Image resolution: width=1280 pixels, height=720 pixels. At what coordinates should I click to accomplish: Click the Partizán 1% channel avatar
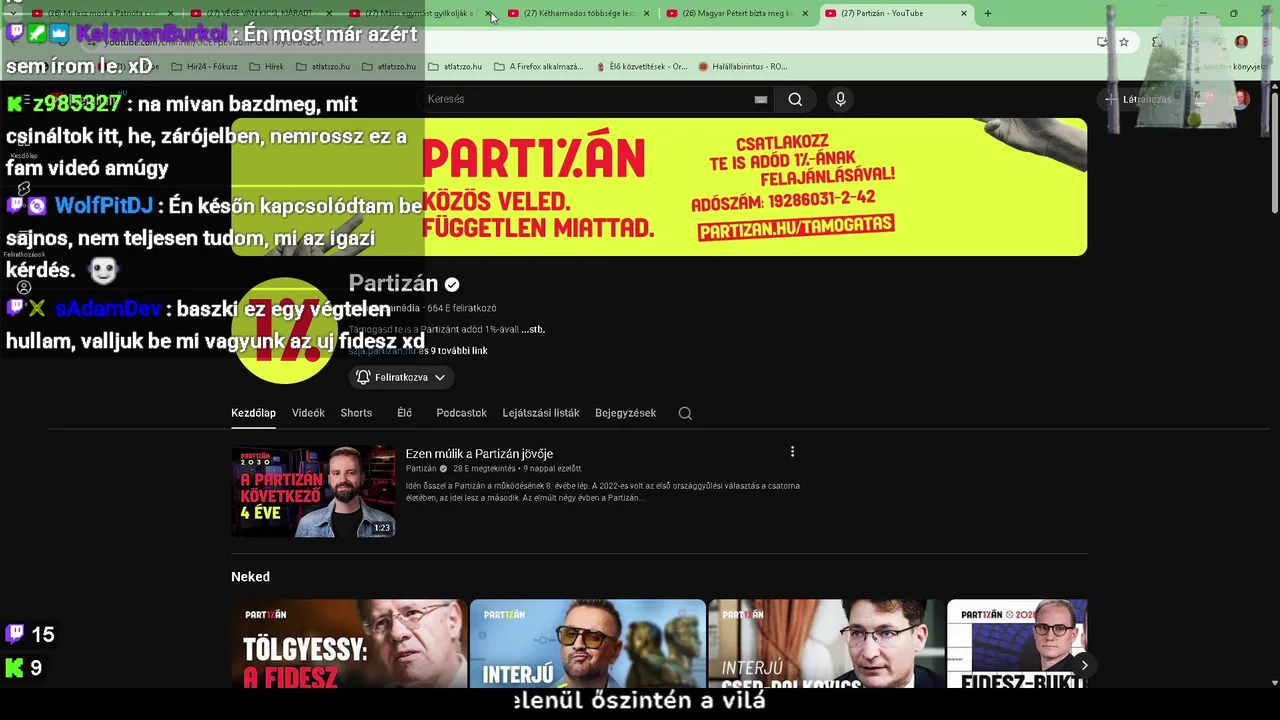pyautogui.click(x=285, y=330)
